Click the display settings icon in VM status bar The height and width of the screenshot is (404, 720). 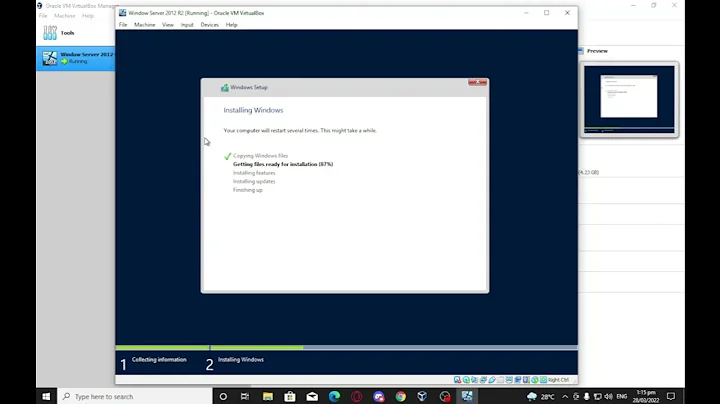[509, 380]
